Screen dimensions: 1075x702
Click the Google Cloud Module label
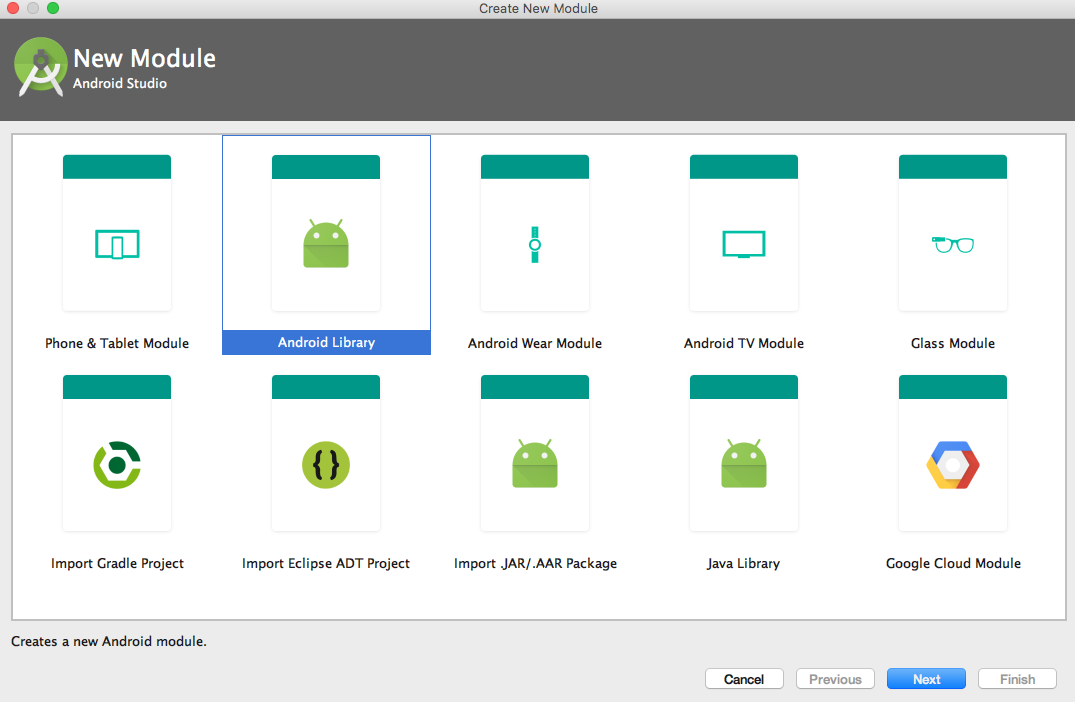click(x=953, y=564)
